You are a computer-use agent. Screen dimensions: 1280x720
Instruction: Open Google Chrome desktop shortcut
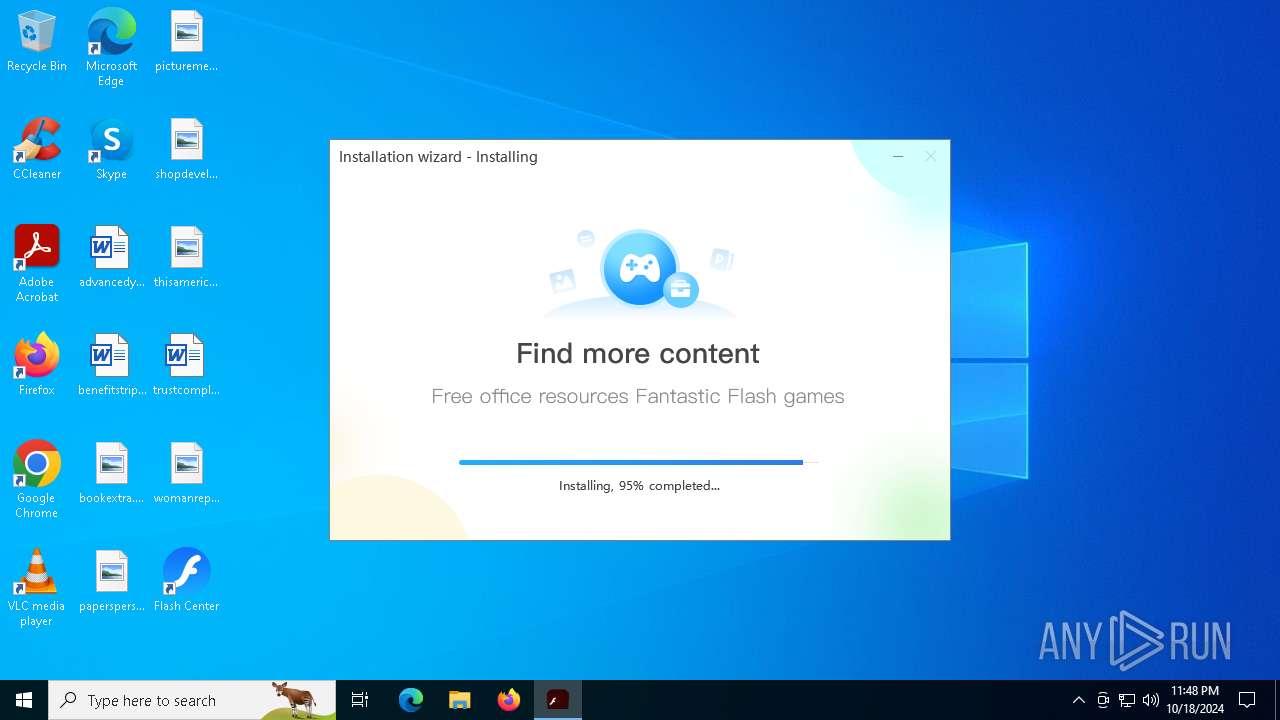tap(37, 480)
